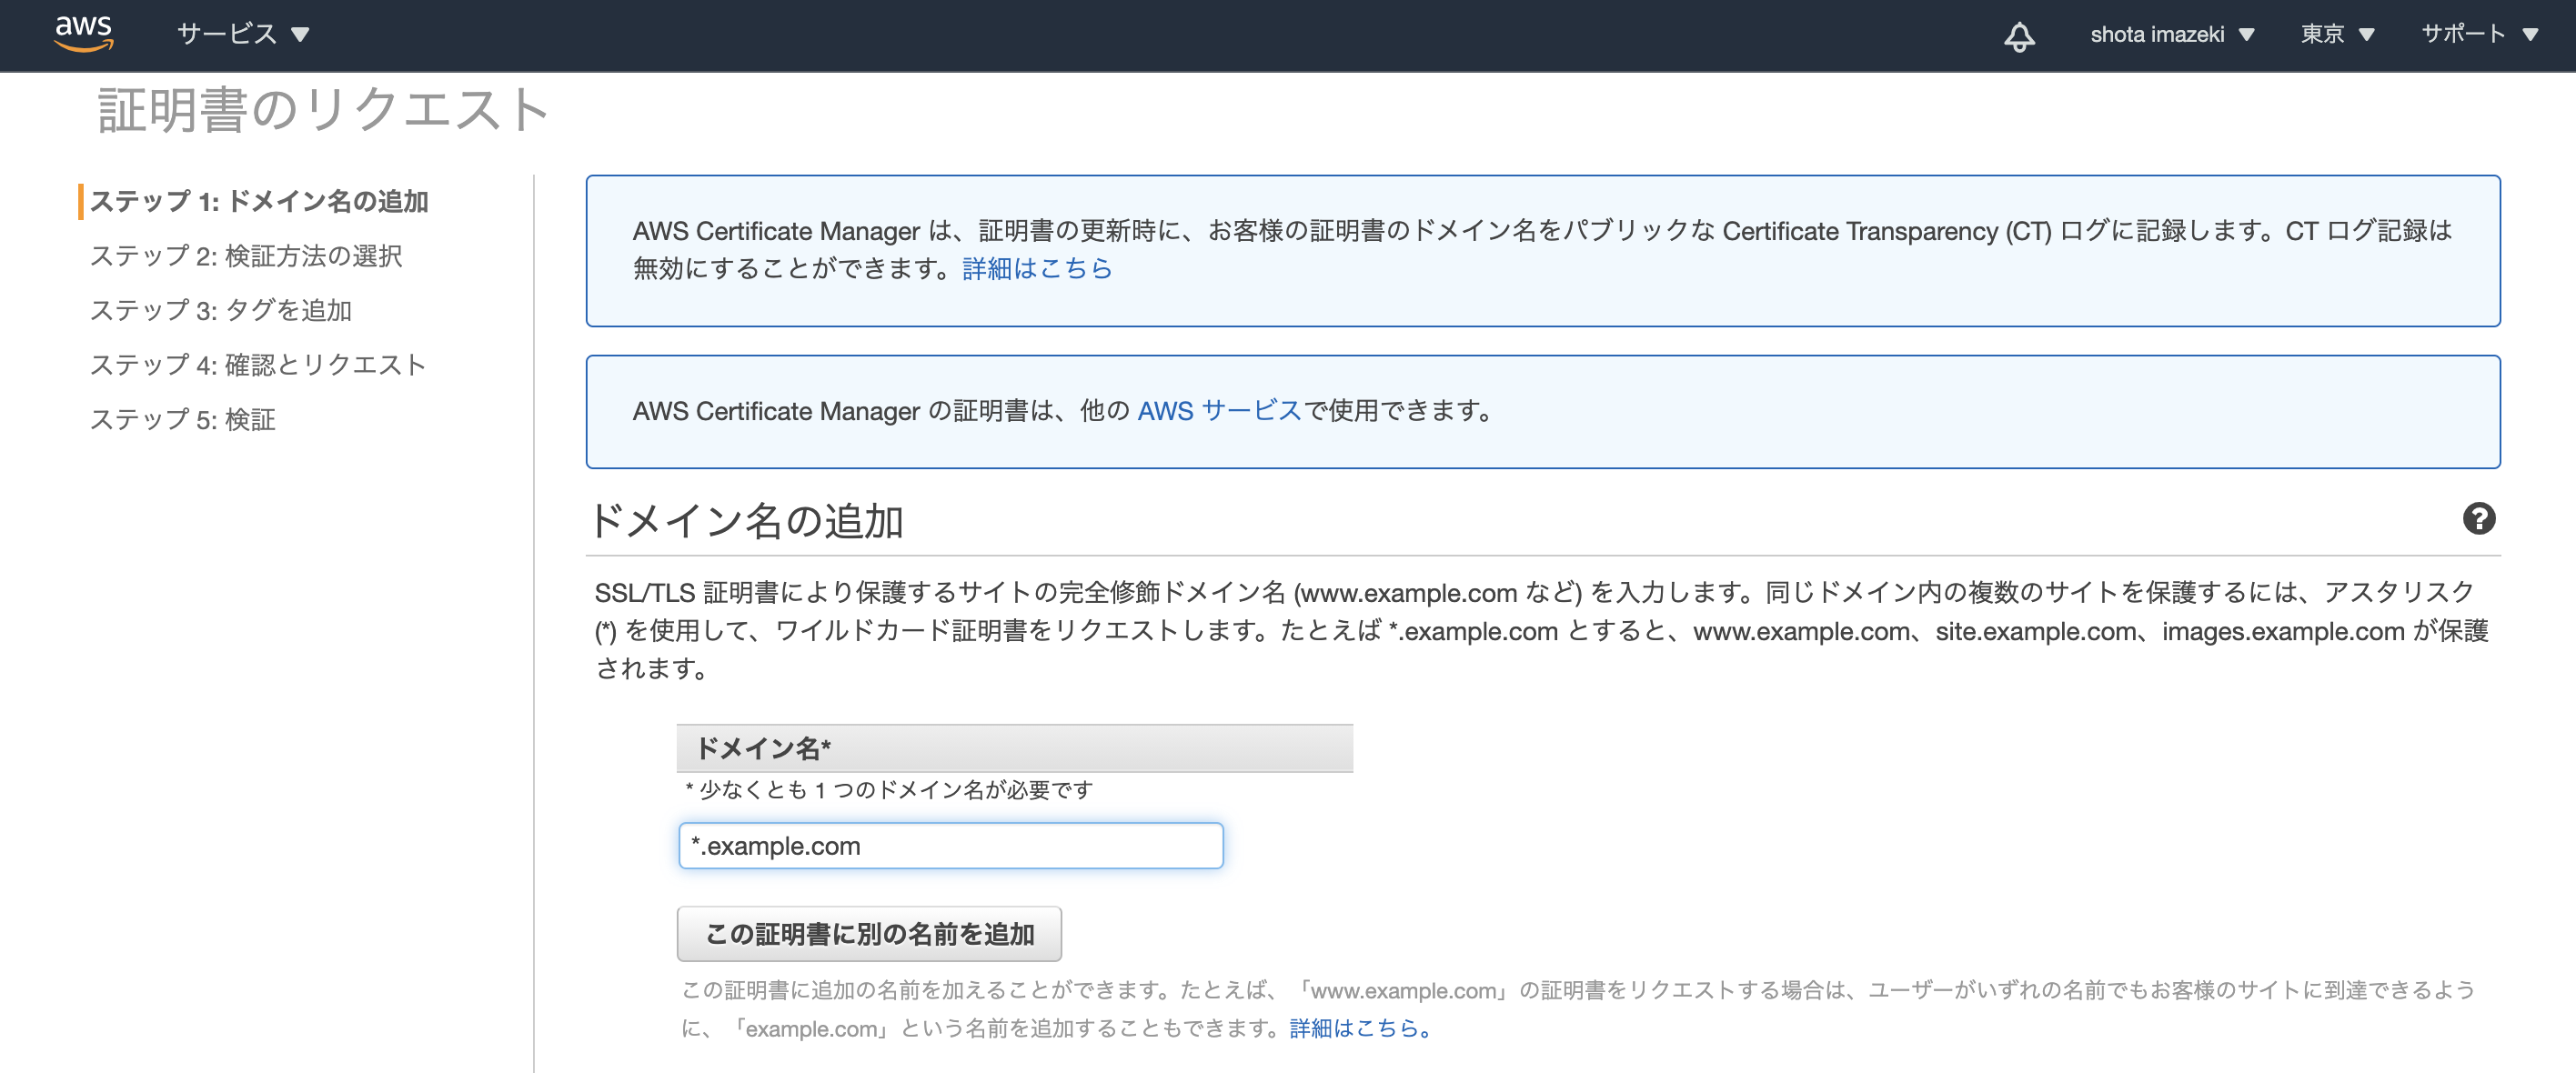Expand the shota imazeki account menu
The width and height of the screenshot is (2576, 1073).
click(2171, 35)
